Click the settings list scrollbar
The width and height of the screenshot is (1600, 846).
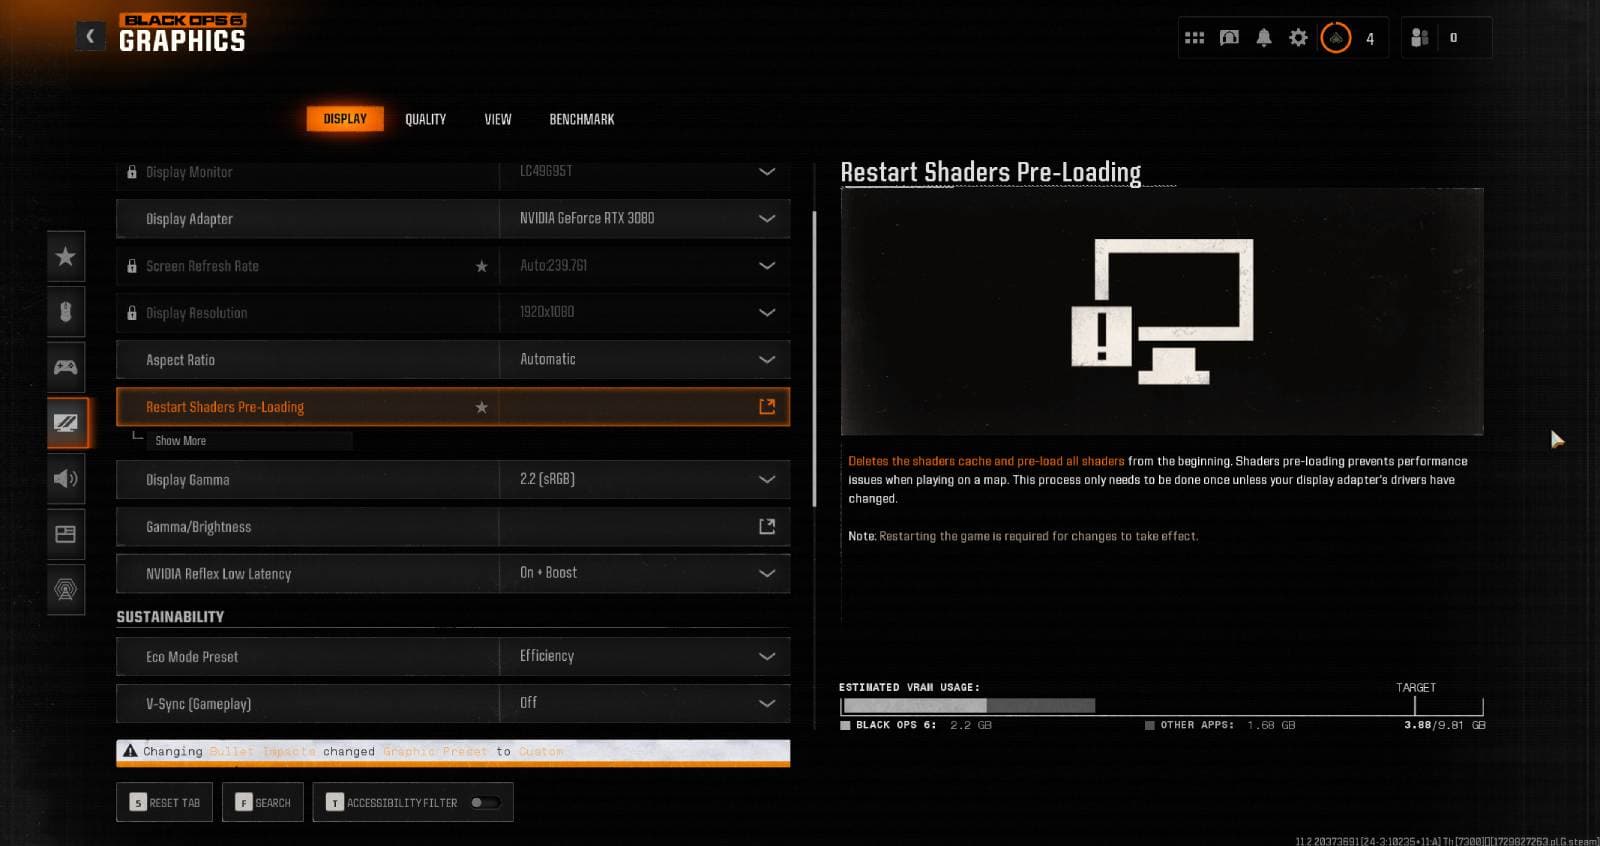(815, 359)
